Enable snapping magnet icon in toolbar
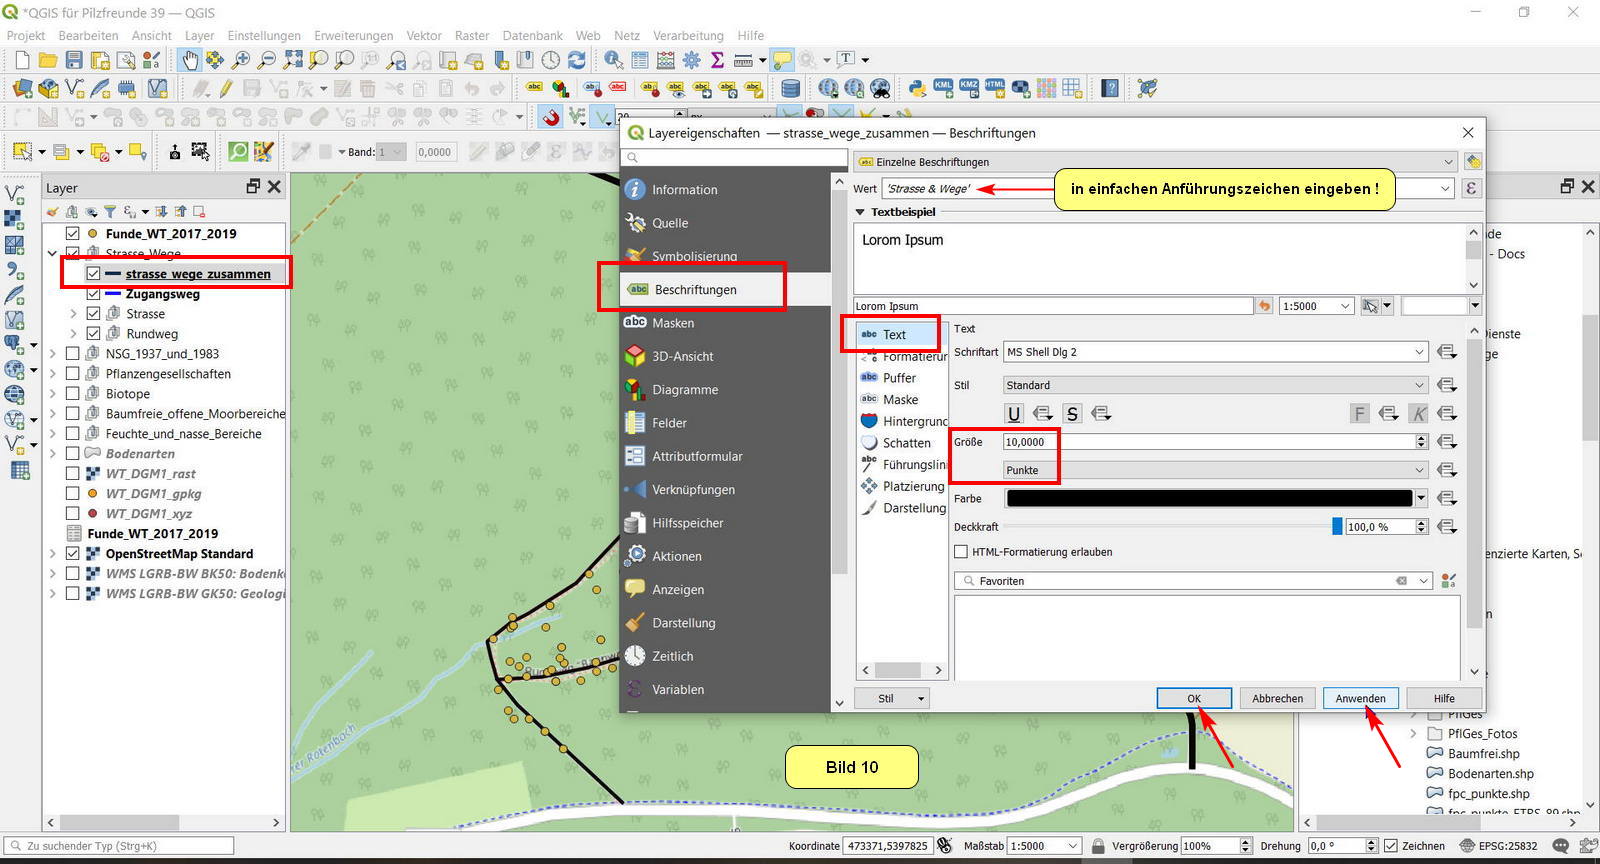1600x864 pixels. (x=550, y=118)
